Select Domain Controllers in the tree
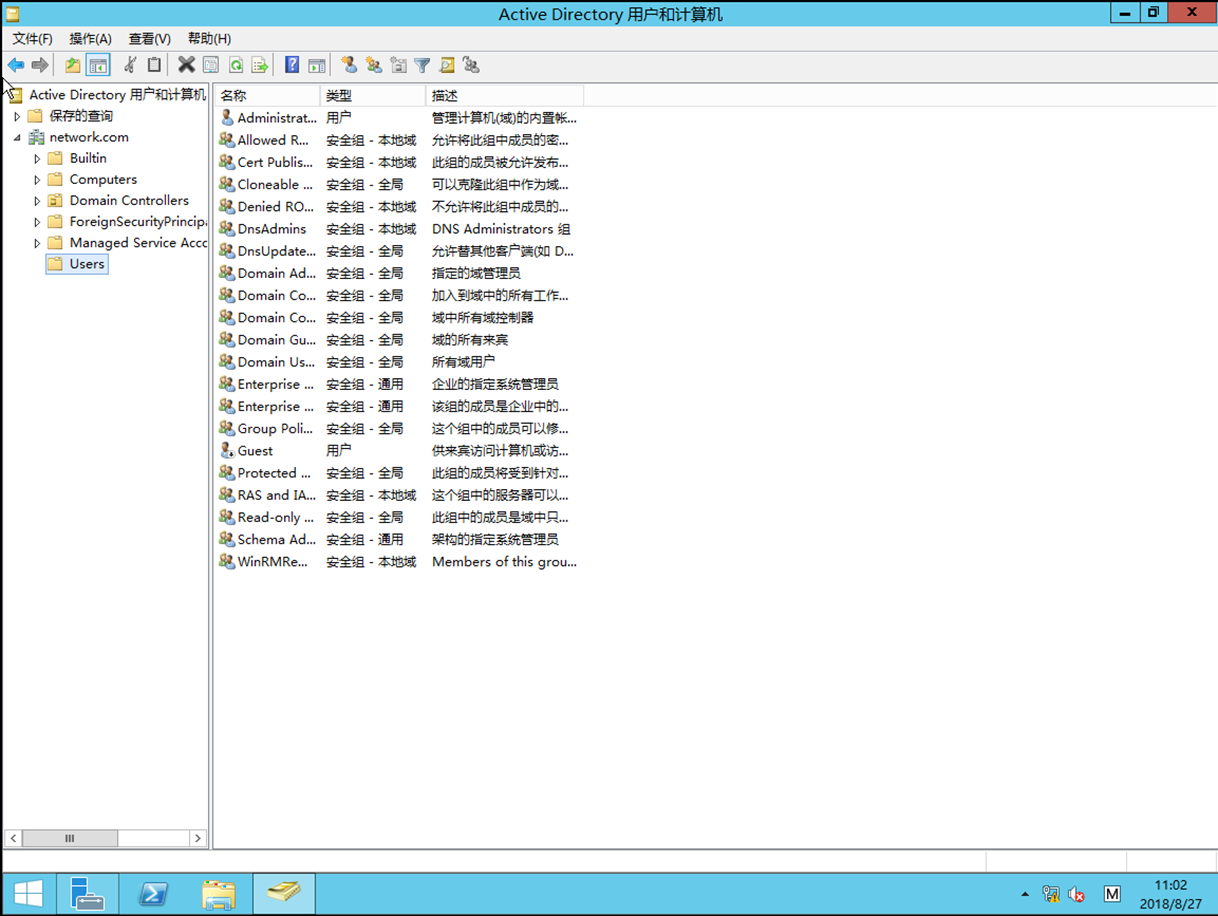 (x=129, y=201)
